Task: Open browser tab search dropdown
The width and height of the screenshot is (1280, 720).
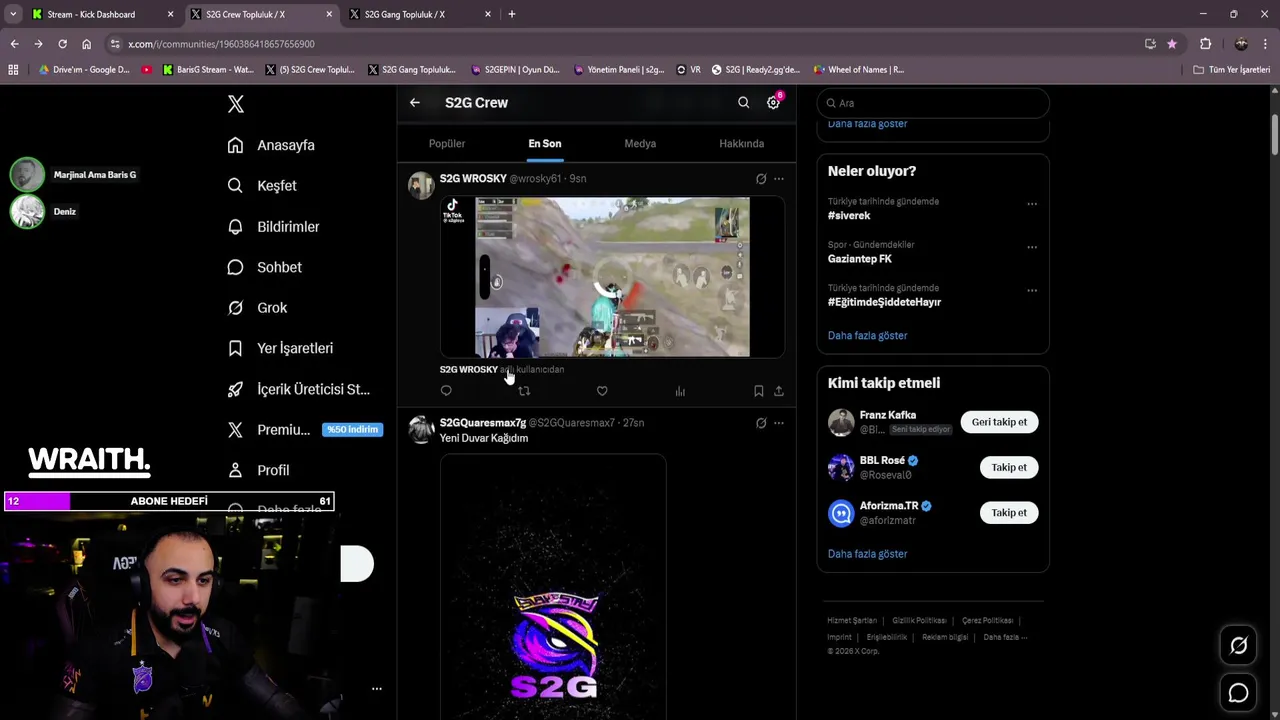Action: click(x=12, y=14)
